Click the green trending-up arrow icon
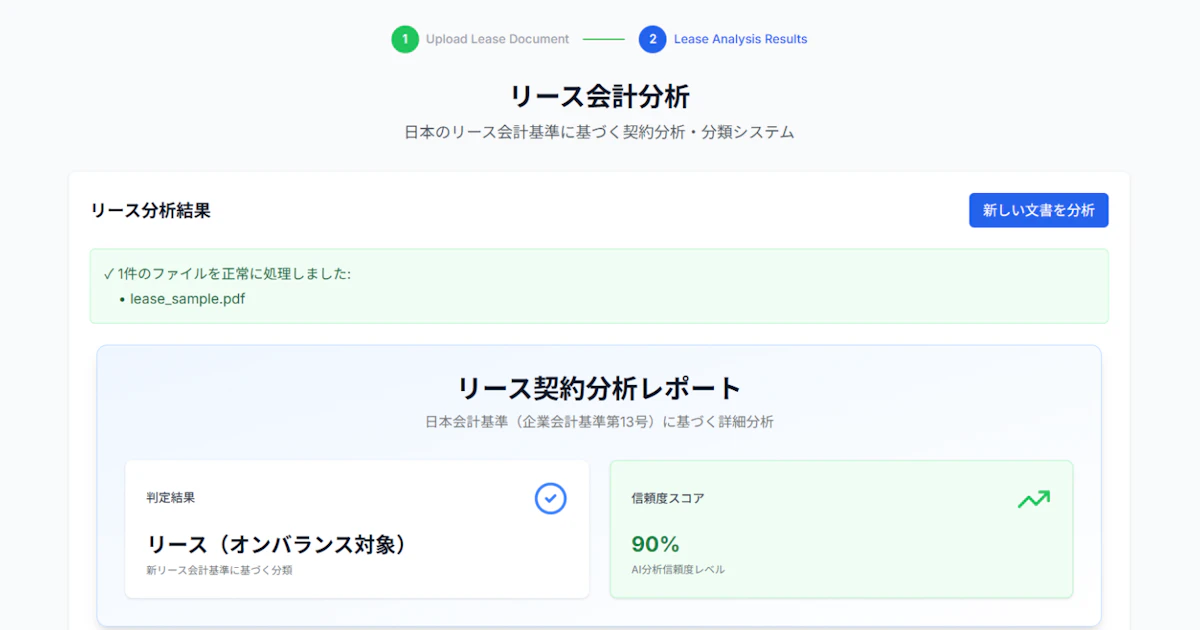The height and width of the screenshot is (630, 1200). coord(1033,498)
